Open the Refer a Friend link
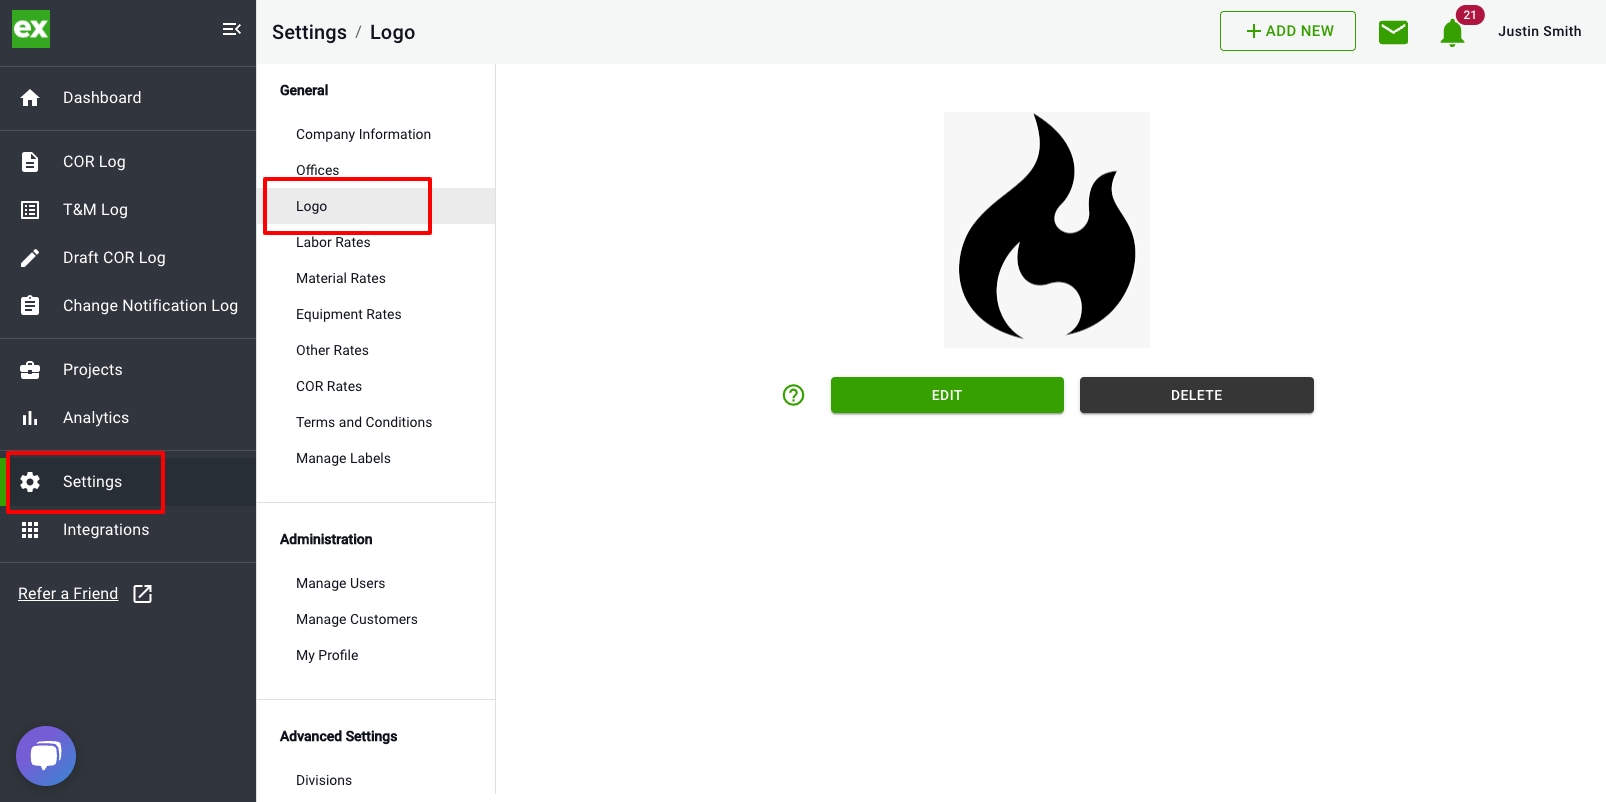 click(68, 594)
